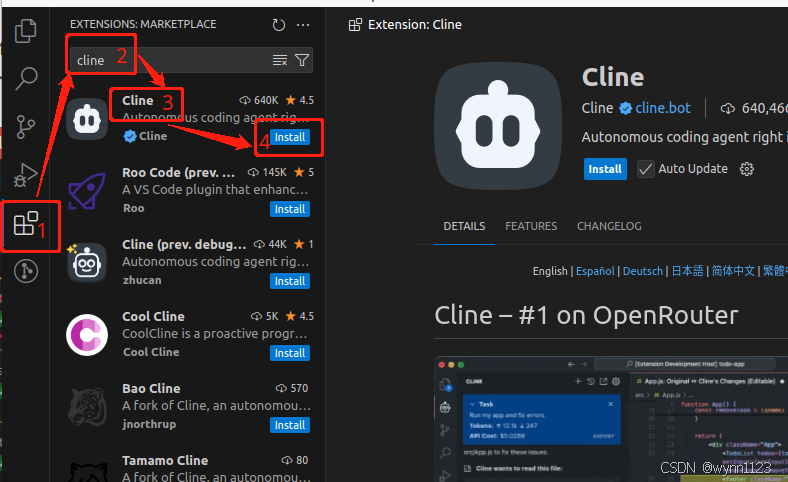Click the Cline demo screenshot preview
The height and width of the screenshot is (482, 788).
(611, 419)
